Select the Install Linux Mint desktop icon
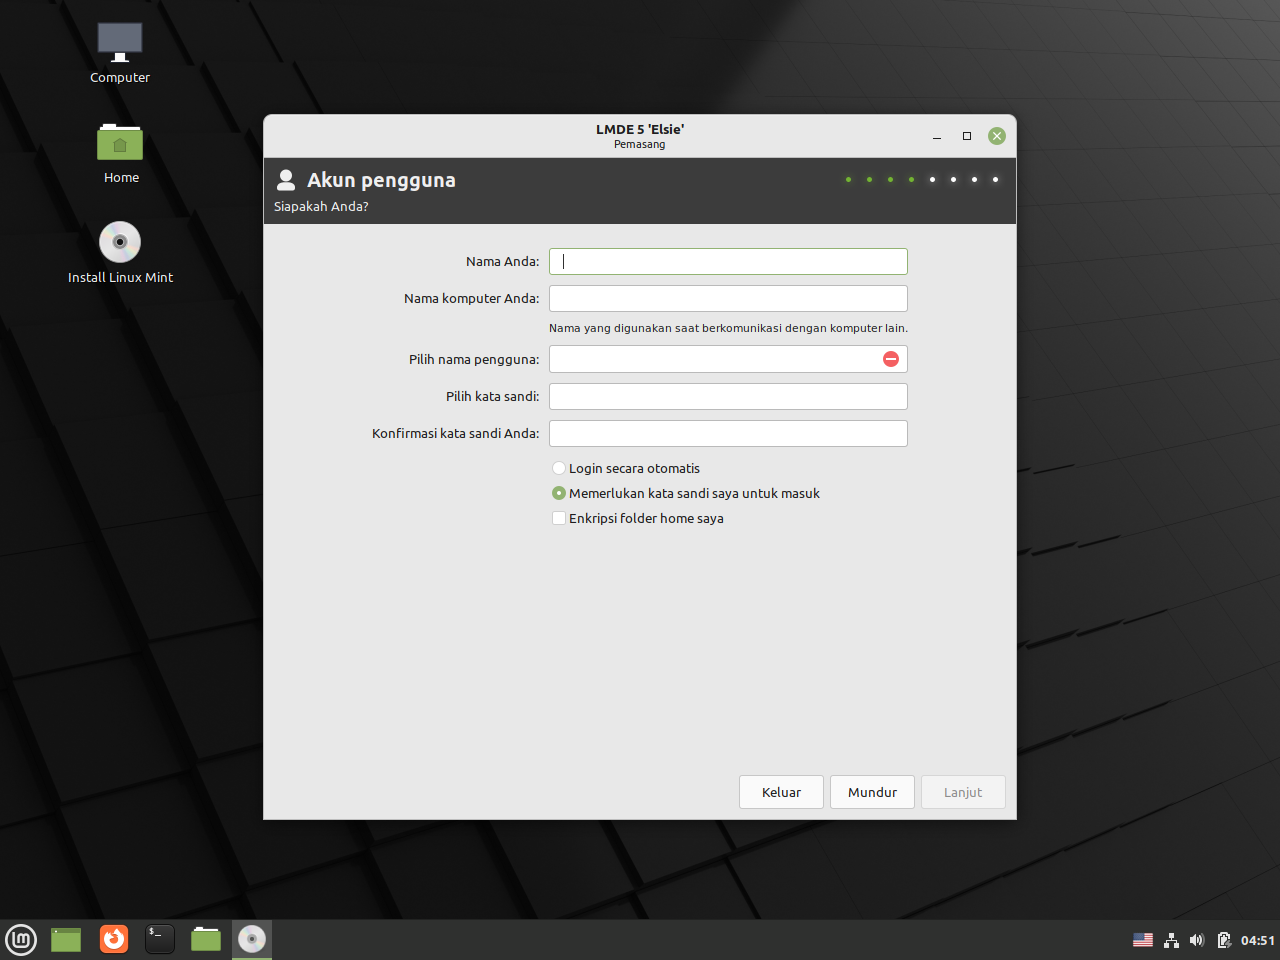The width and height of the screenshot is (1280, 960). pyautogui.click(x=120, y=253)
